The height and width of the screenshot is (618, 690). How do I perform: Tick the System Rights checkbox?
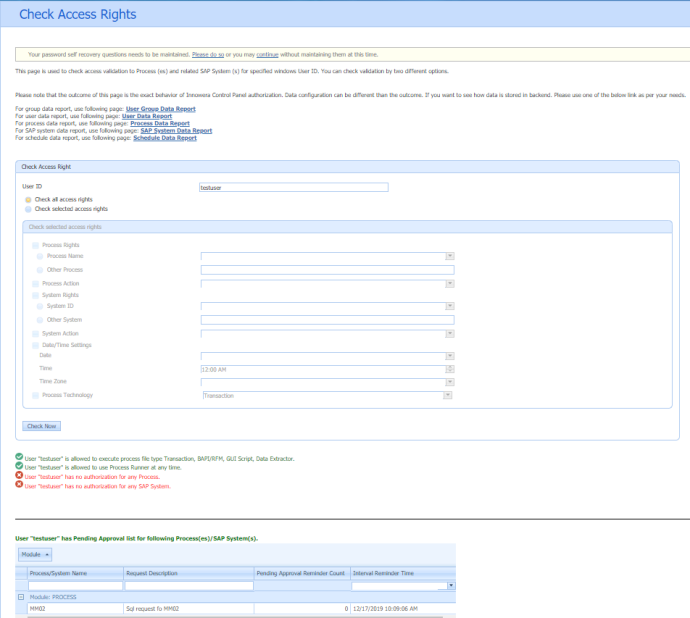coord(36,295)
